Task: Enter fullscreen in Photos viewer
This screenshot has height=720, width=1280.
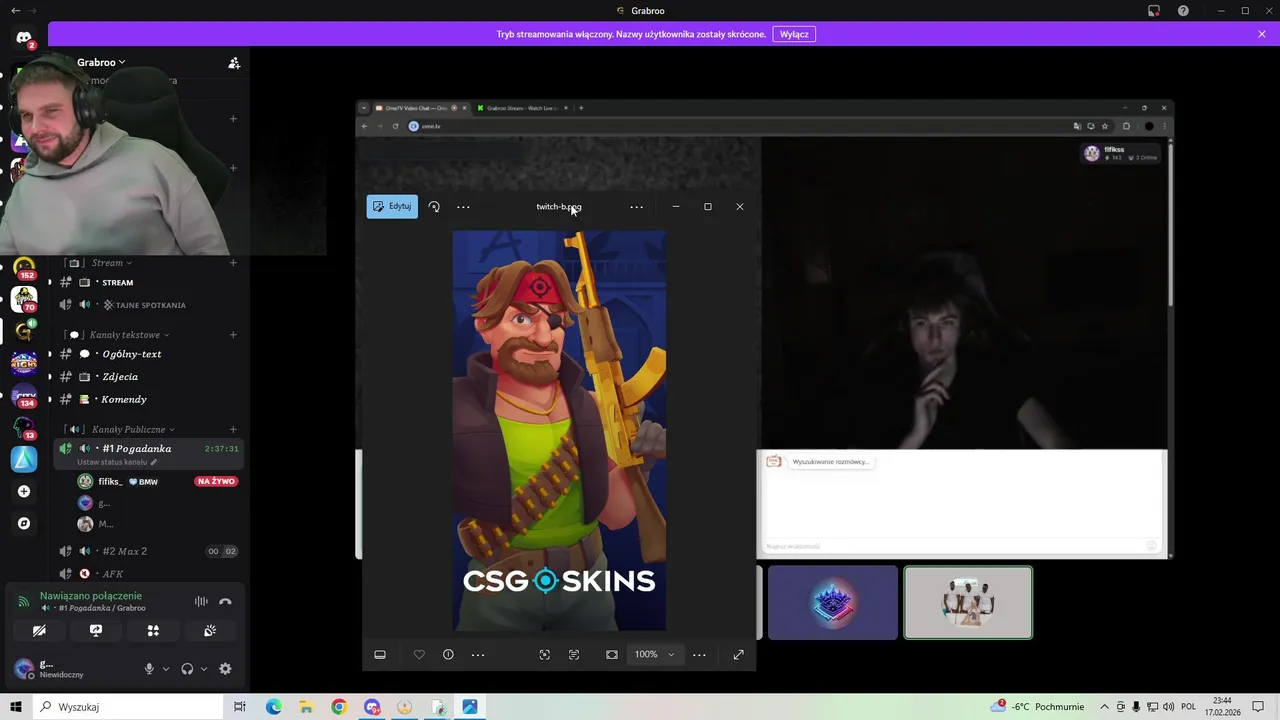Action: click(x=738, y=654)
